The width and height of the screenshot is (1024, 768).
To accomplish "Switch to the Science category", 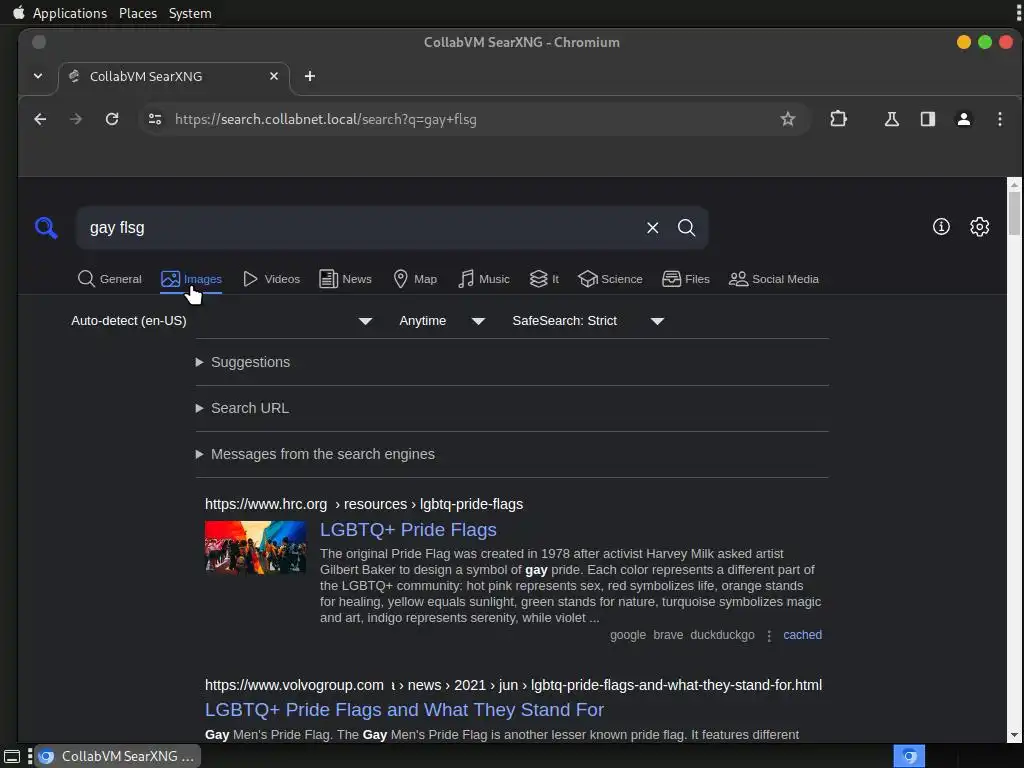I will coord(611,279).
